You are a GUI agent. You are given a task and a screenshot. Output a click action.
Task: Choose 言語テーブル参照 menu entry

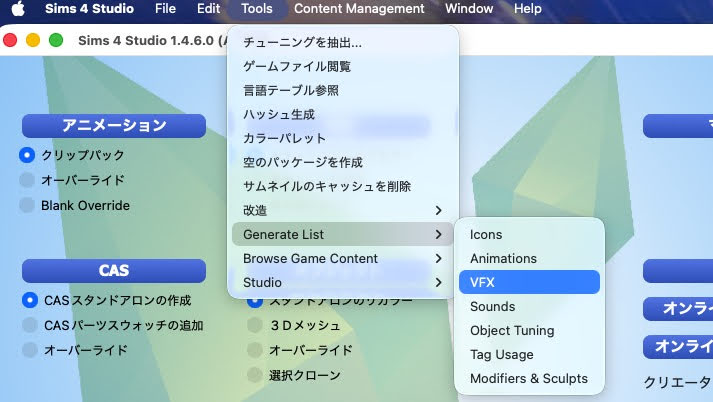coord(342,90)
